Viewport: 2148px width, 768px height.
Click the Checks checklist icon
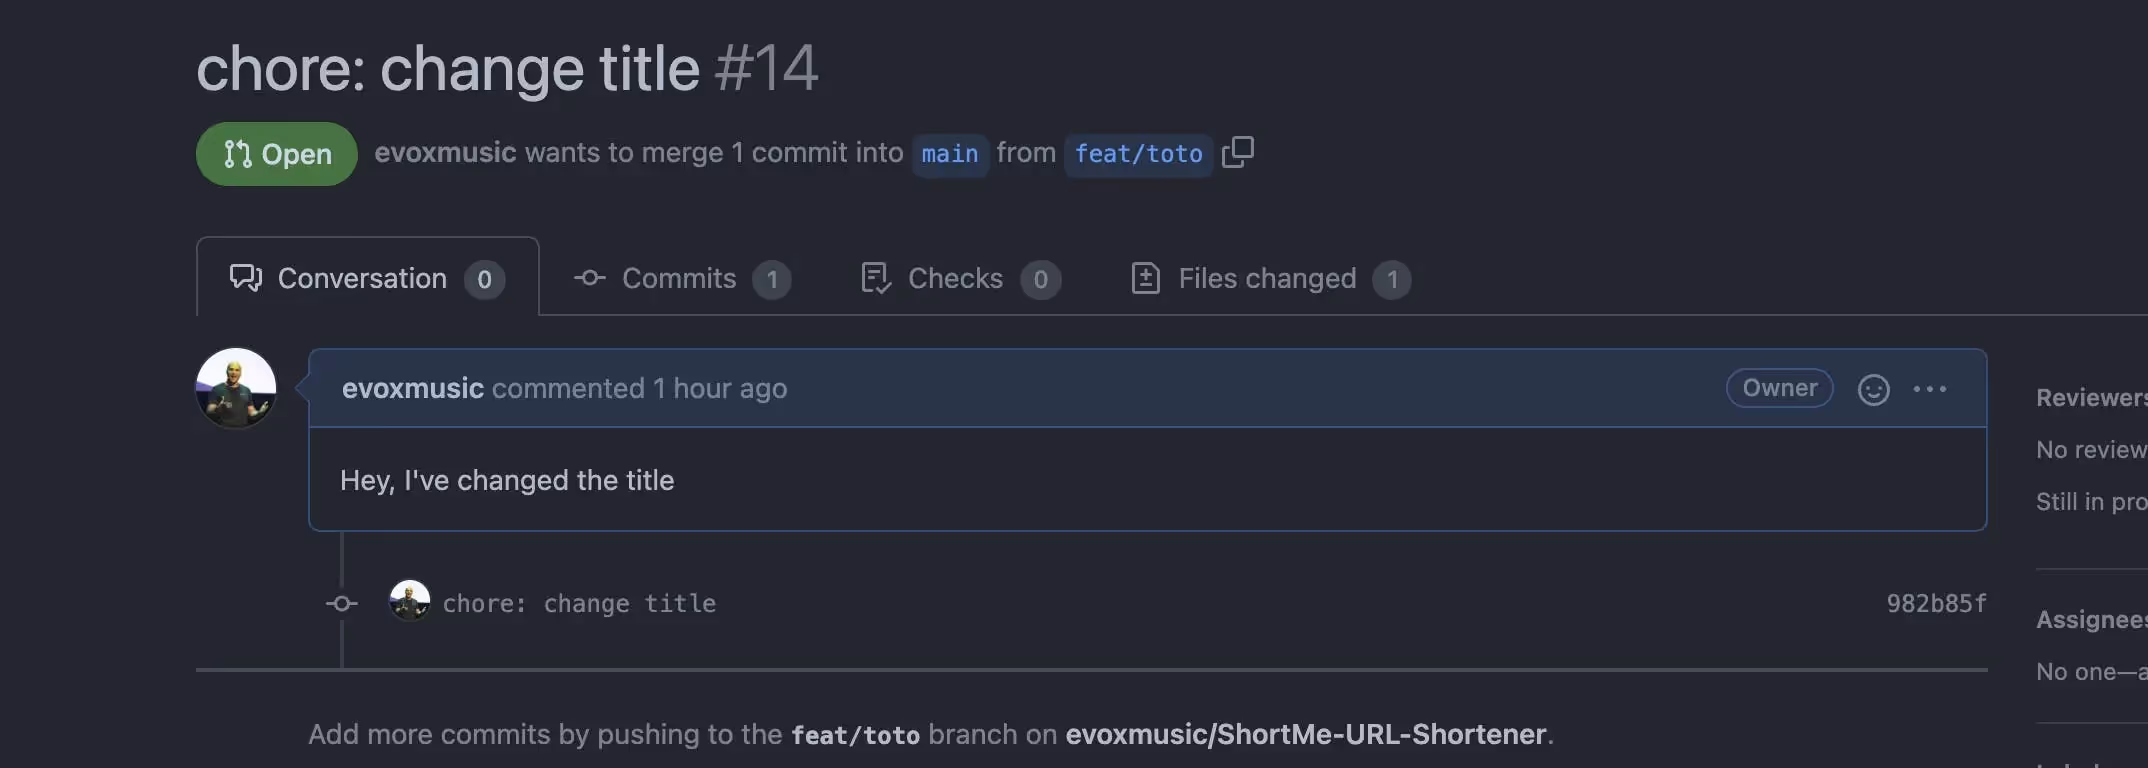click(x=874, y=278)
